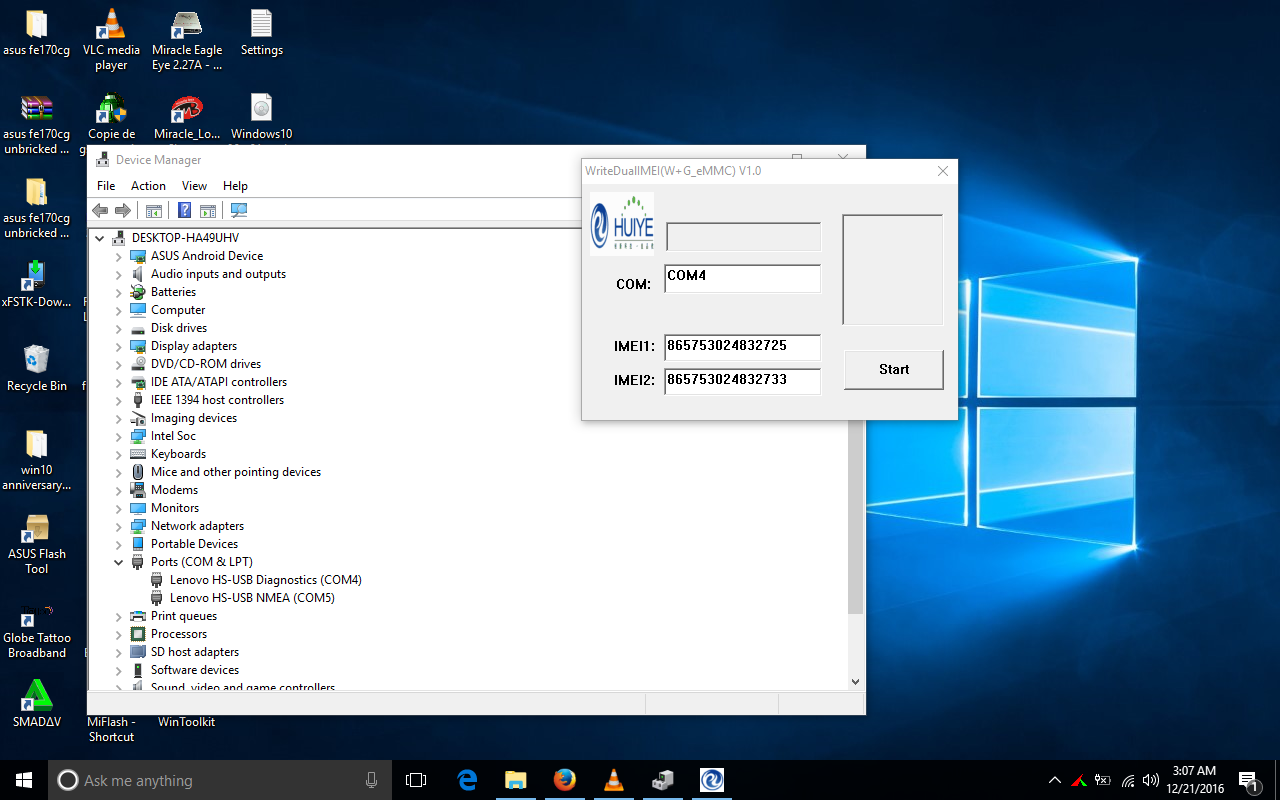
Task: Open the File menu in Device Manager
Action: 106,186
